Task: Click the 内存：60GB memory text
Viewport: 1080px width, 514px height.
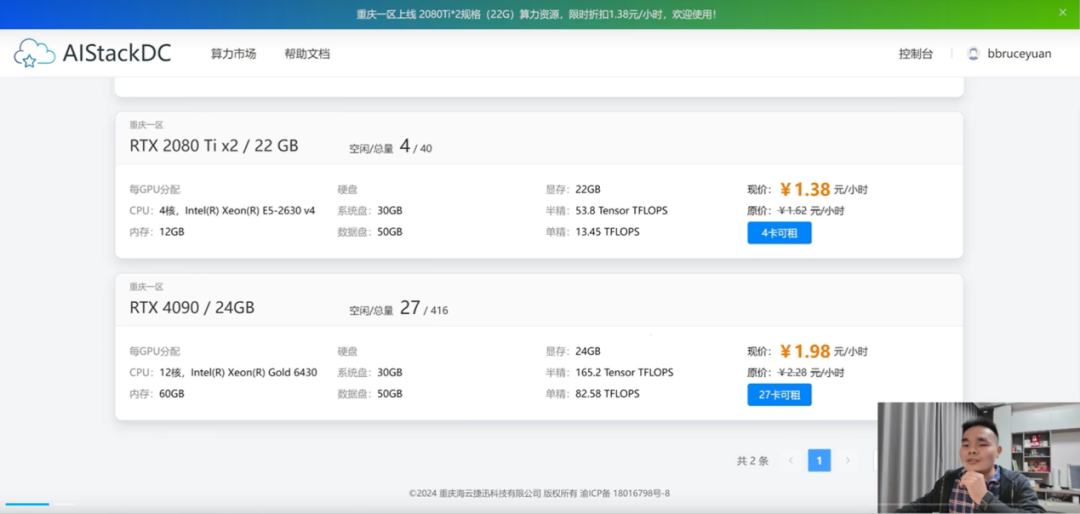Action: [x=157, y=394]
